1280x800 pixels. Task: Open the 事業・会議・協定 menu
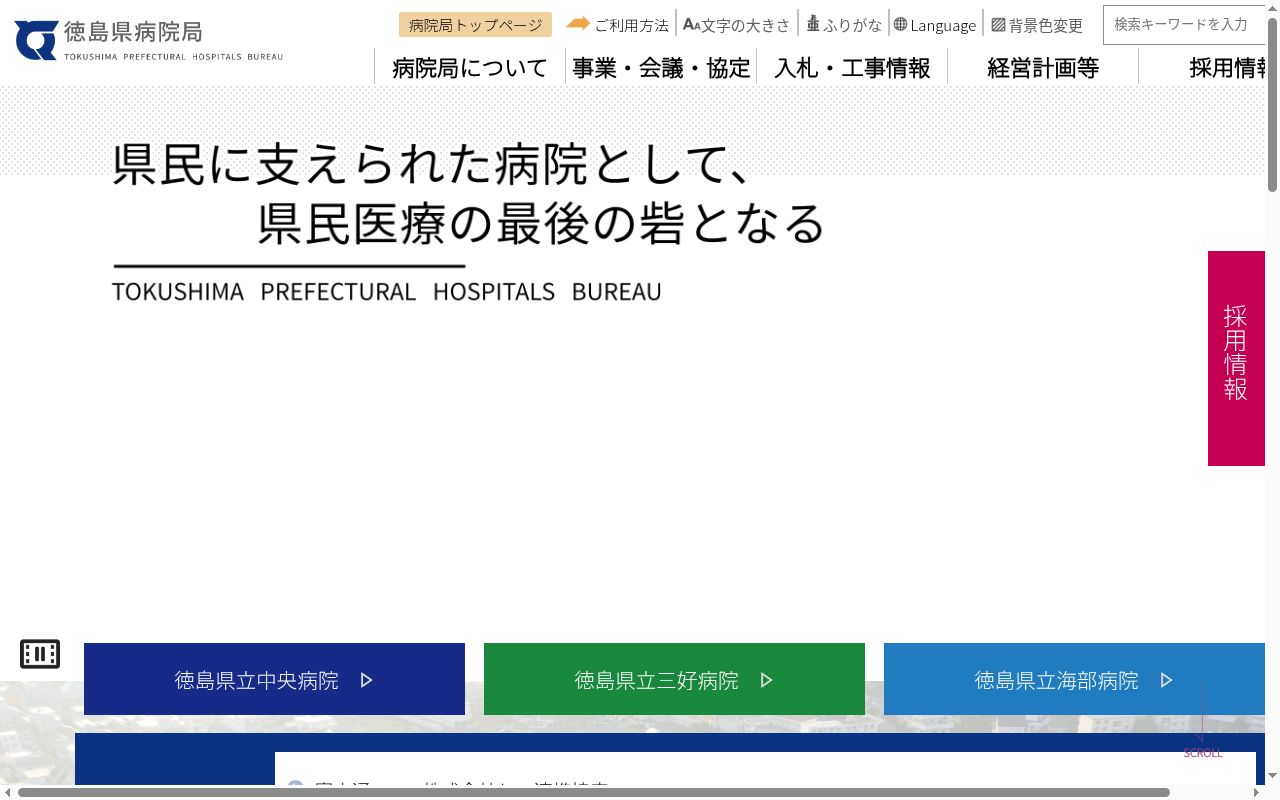(x=661, y=67)
